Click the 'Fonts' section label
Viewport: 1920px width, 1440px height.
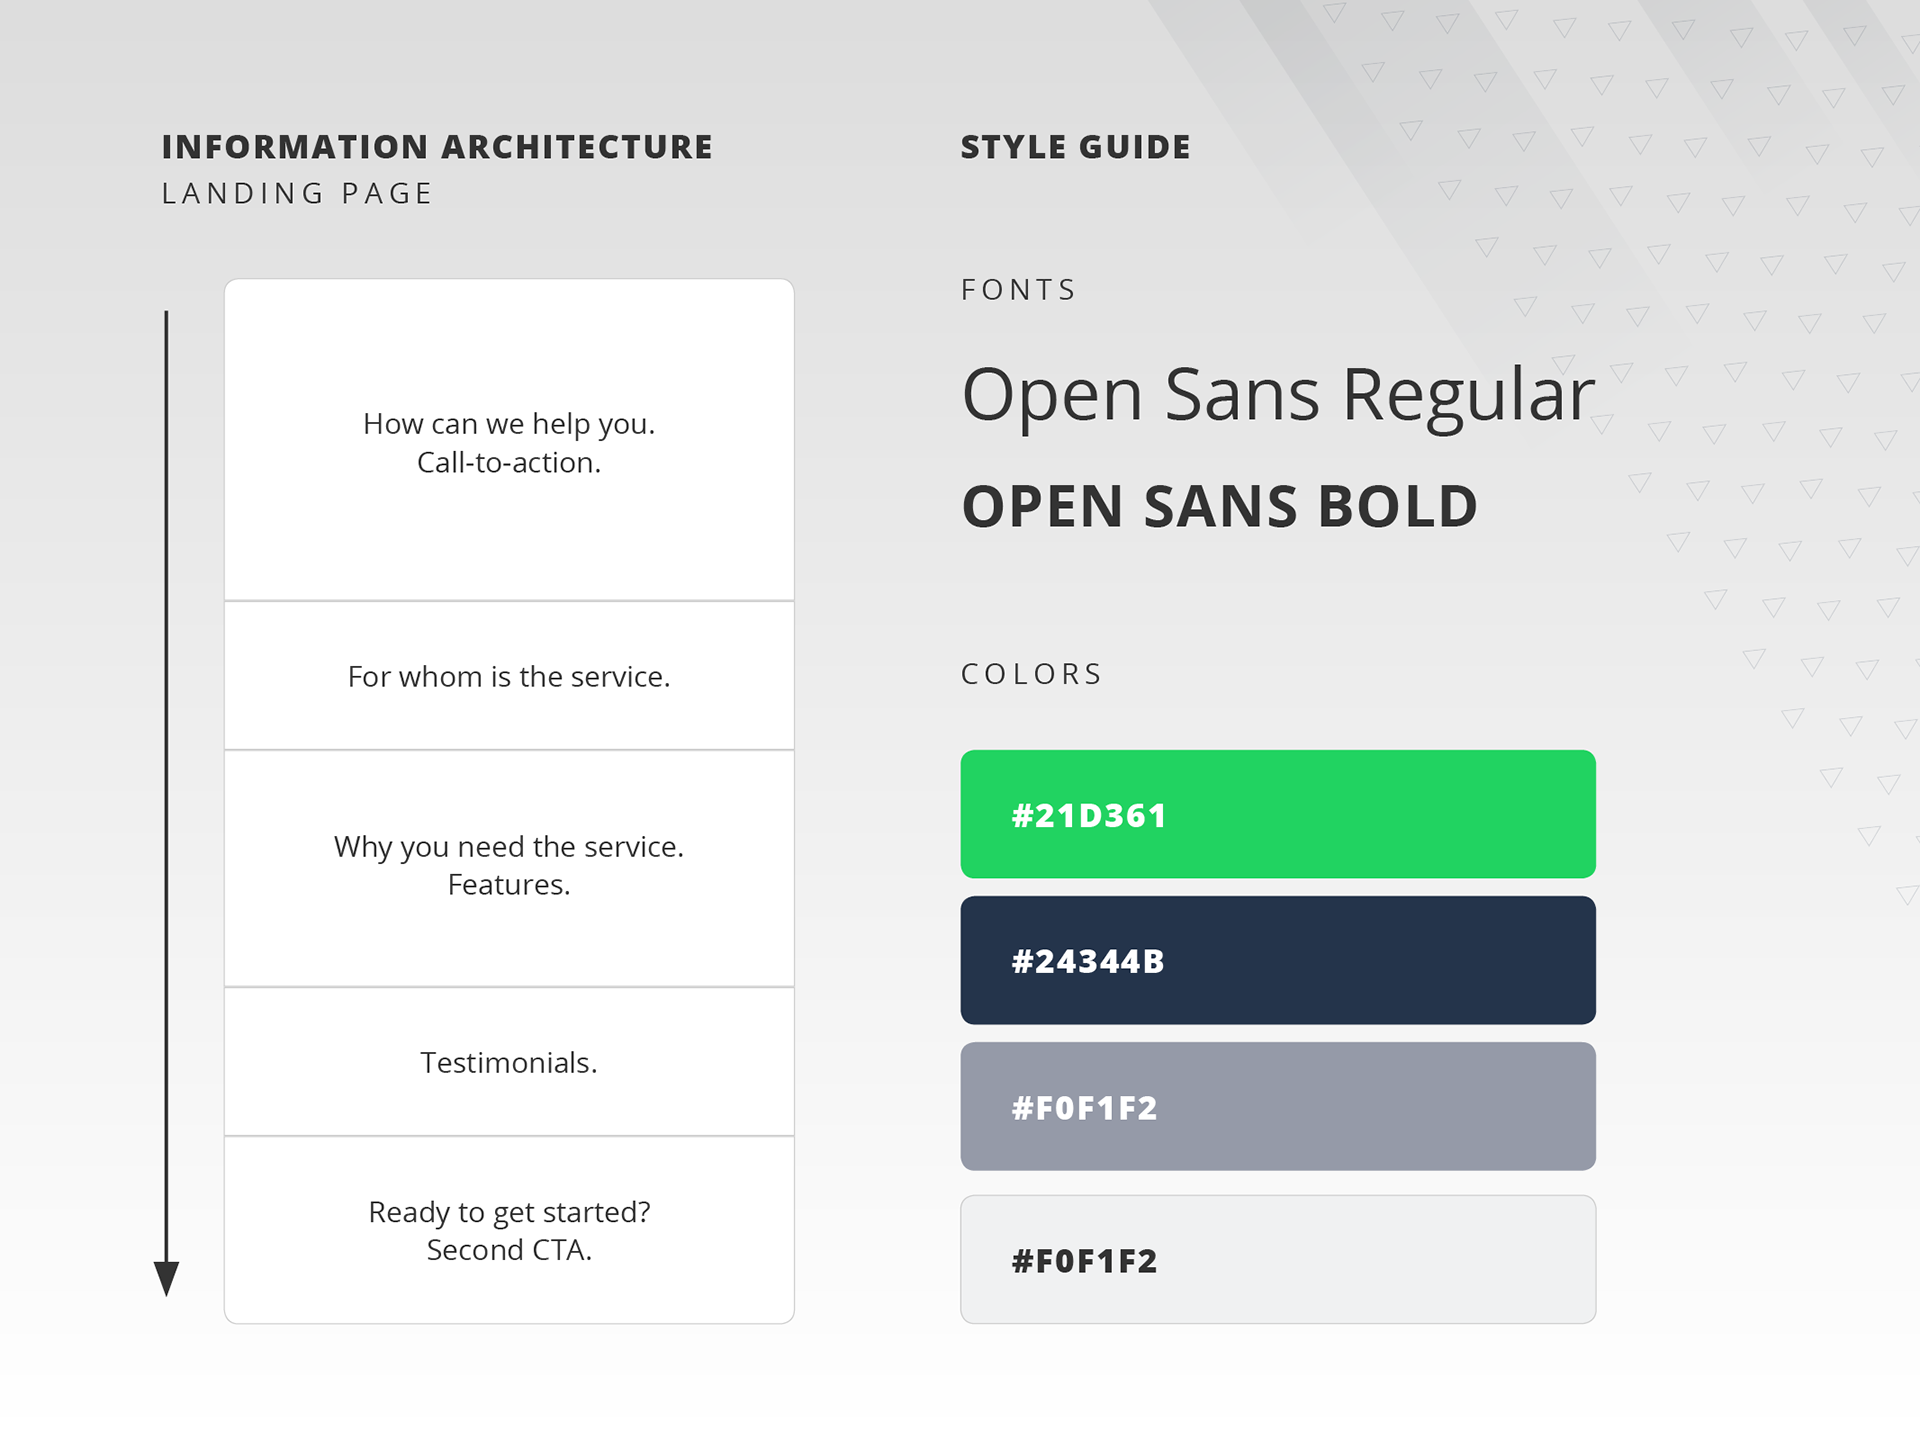point(1018,290)
